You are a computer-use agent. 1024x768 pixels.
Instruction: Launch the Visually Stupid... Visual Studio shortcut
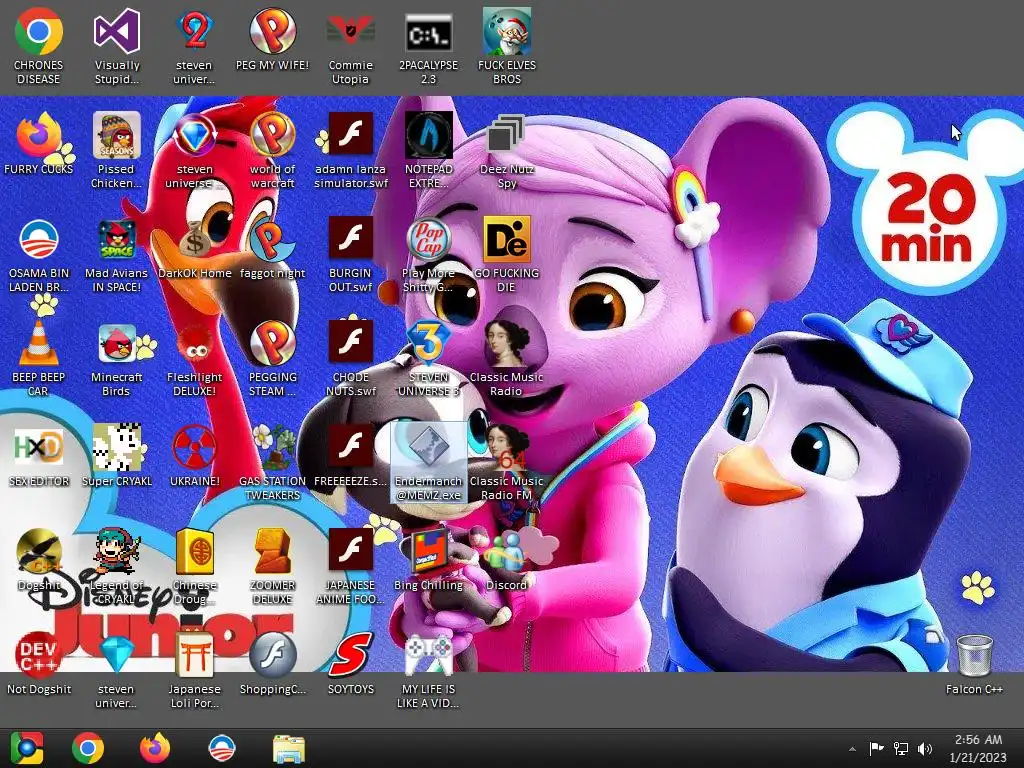click(116, 46)
